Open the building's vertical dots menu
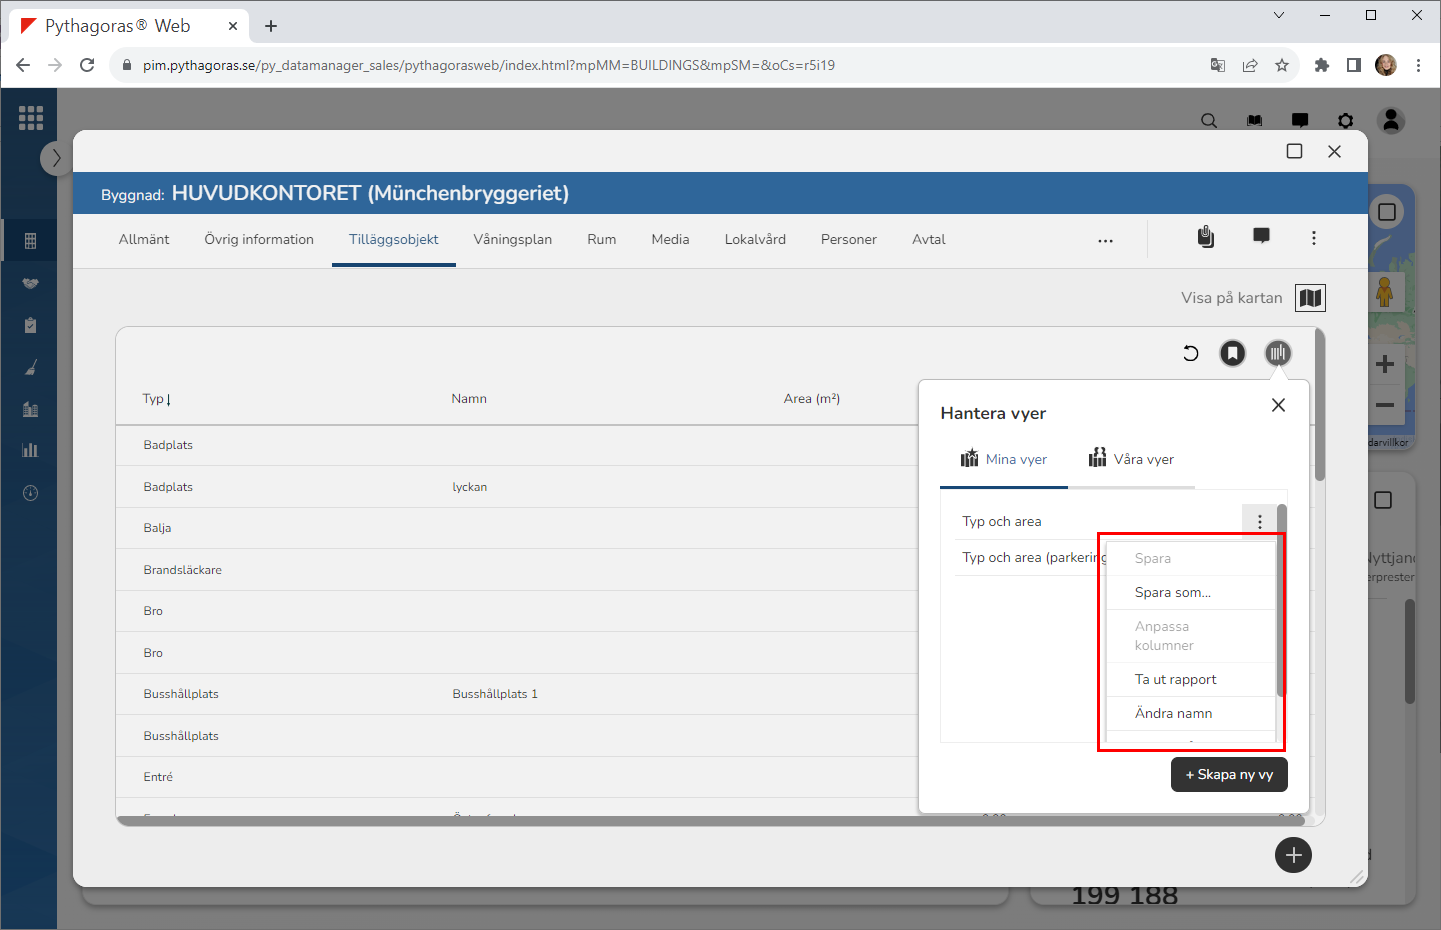Viewport: 1441px width, 930px height. pyautogui.click(x=1313, y=238)
